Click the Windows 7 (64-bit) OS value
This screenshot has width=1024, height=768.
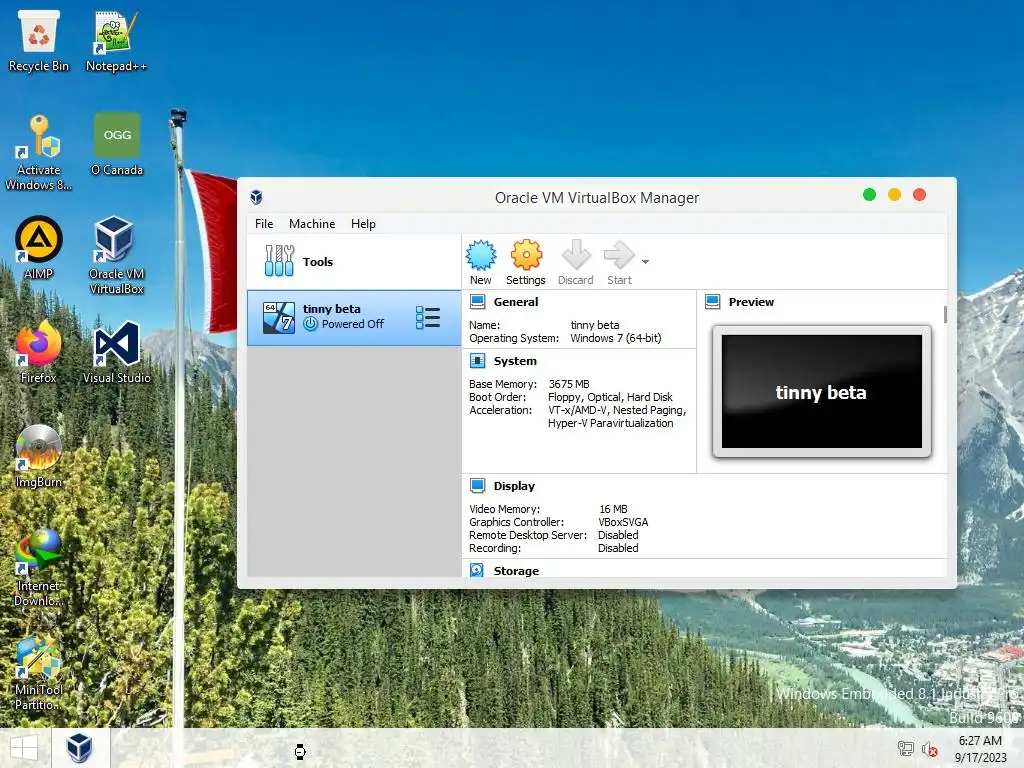click(616, 338)
